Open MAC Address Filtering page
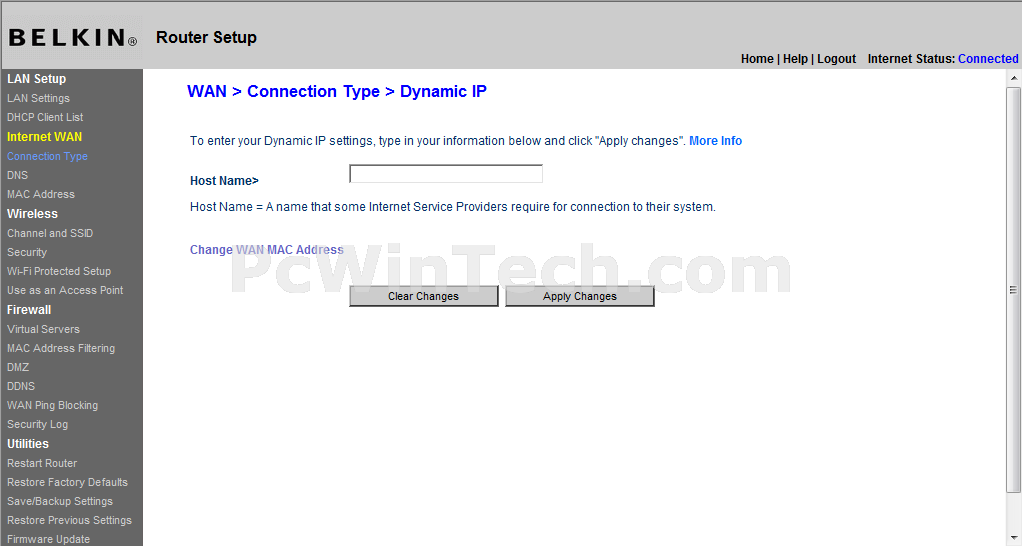This screenshot has width=1022, height=546. coord(61,348)
